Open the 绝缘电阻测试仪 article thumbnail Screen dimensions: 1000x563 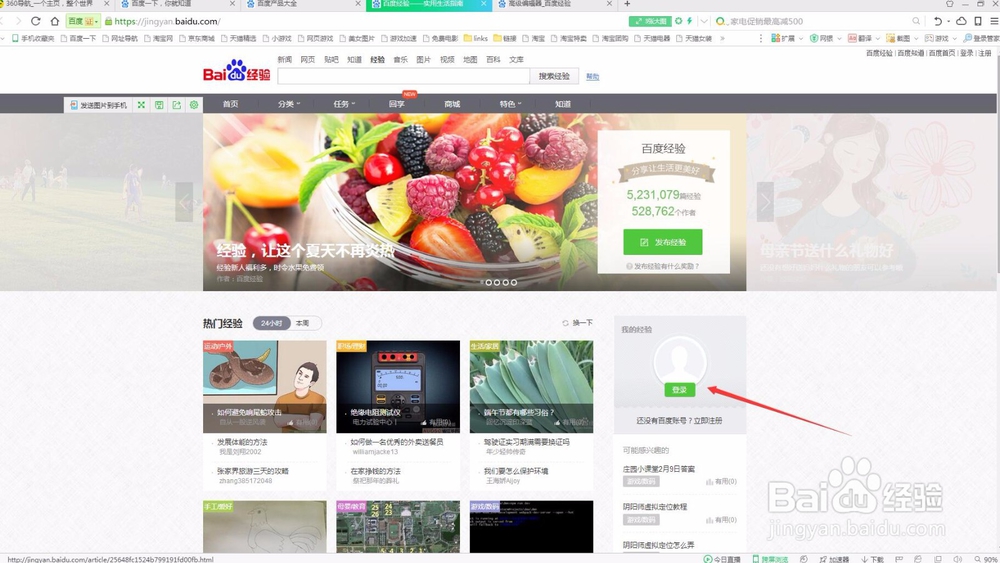(398, 386)
